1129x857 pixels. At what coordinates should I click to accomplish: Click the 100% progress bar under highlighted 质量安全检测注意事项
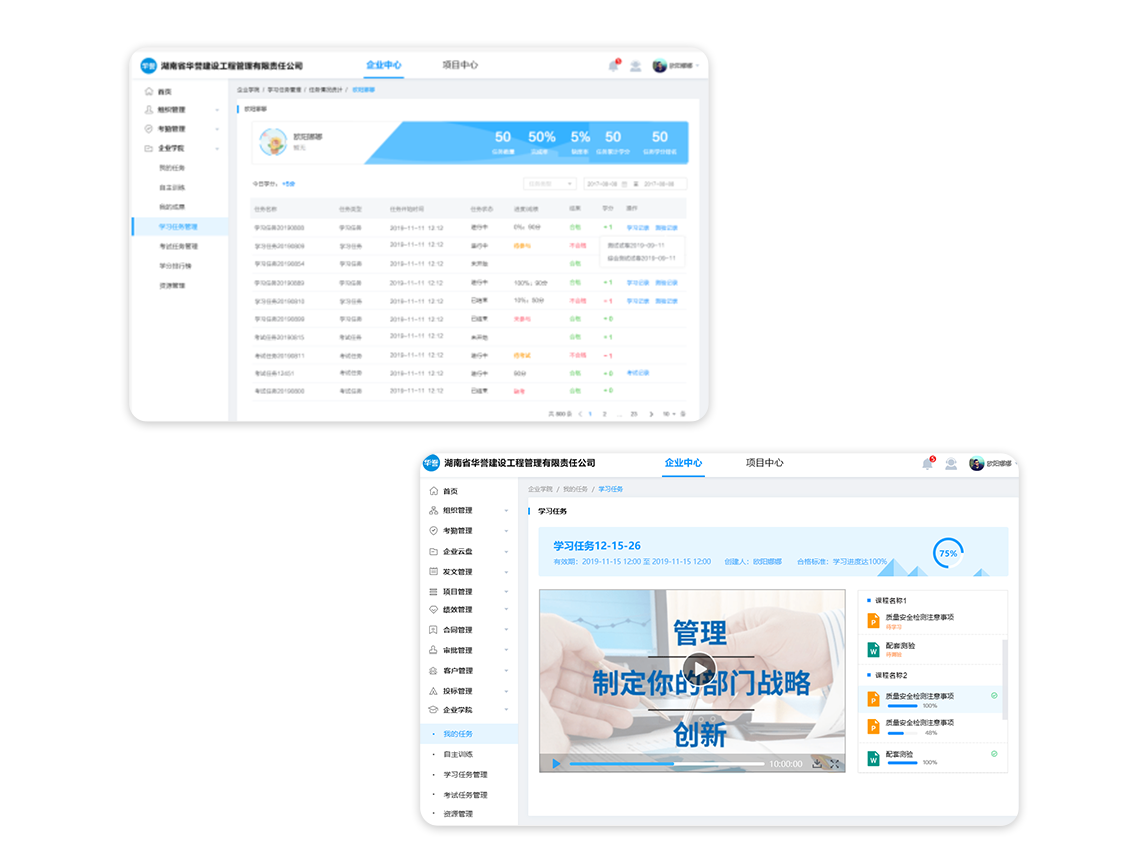click(x=902, y=706)
